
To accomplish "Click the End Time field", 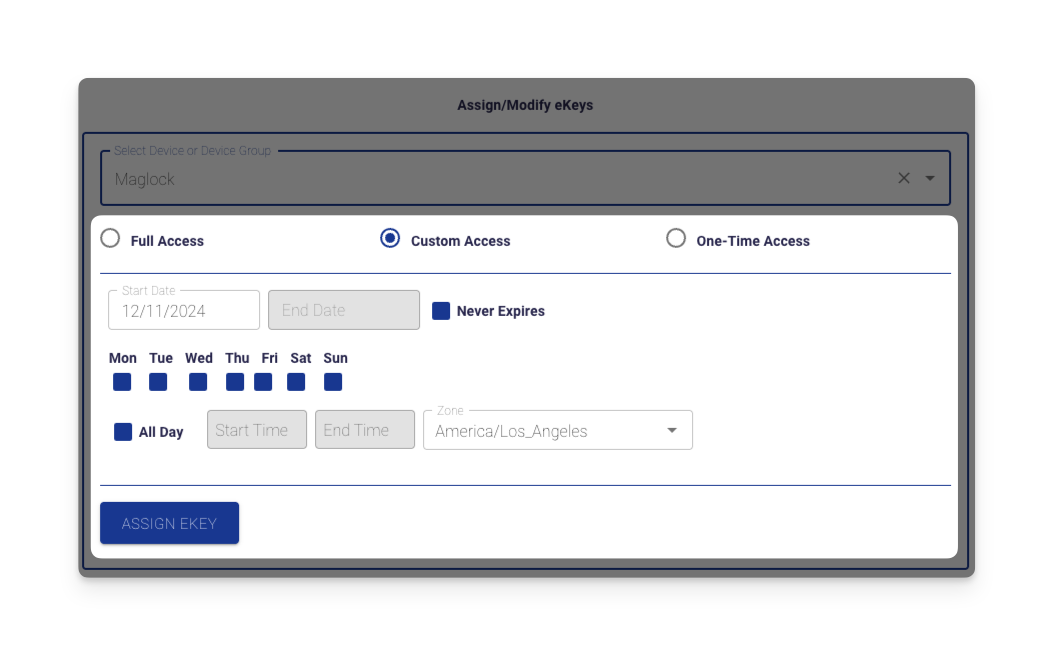I will pyautogui.click(x=365, y=430).
